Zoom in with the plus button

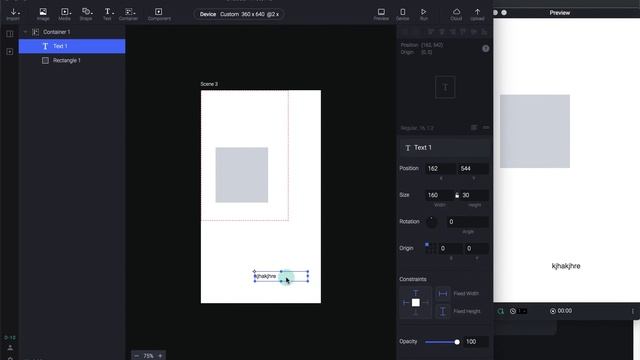coord(160,356)
